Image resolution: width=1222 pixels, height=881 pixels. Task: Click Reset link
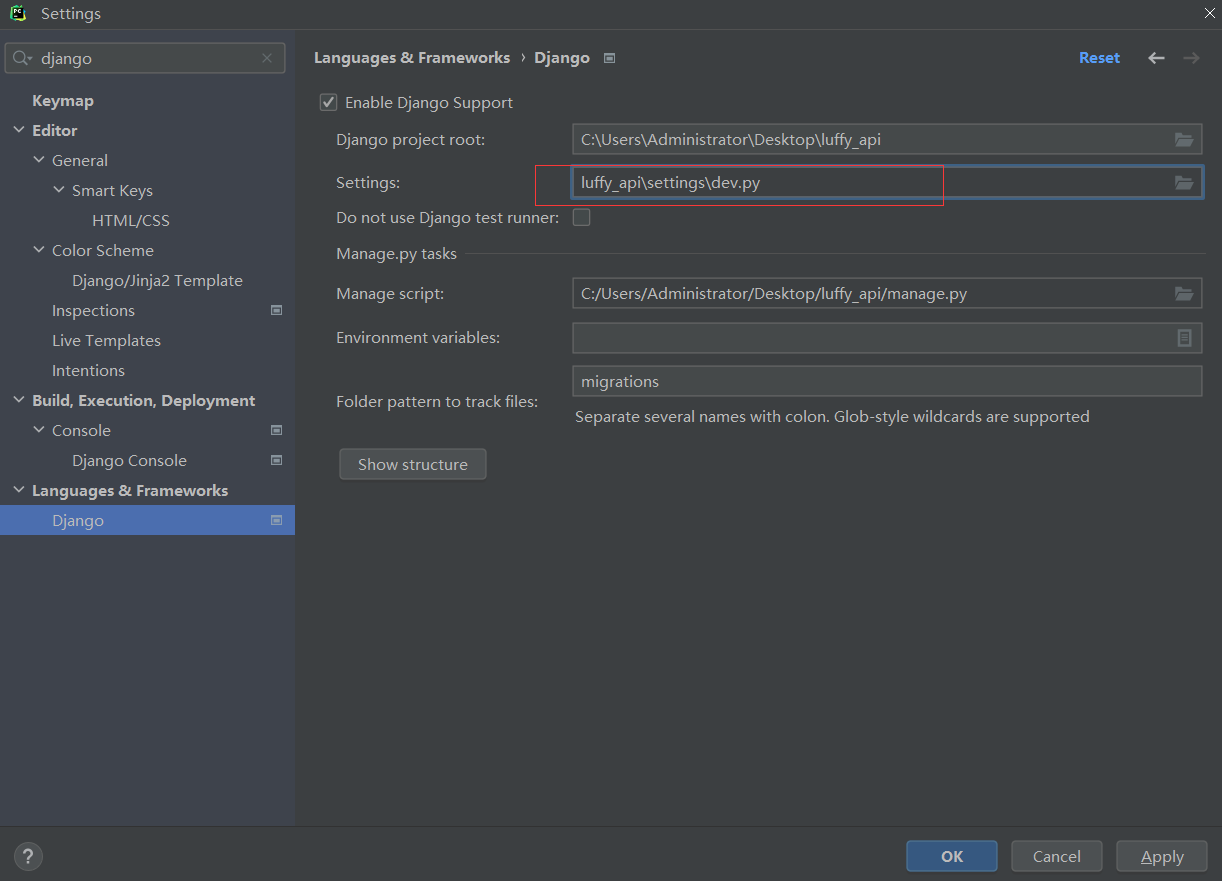pos(1099,58)
